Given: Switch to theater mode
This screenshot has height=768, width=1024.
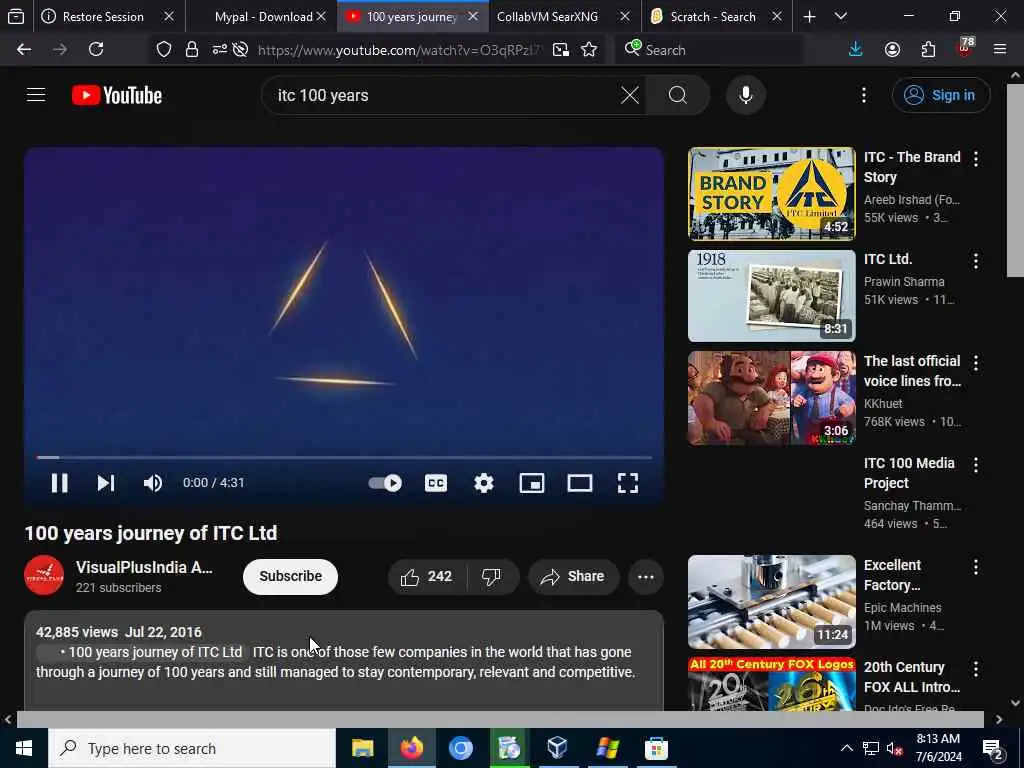Looking at the screenshot, I should [x=580, y=483].
